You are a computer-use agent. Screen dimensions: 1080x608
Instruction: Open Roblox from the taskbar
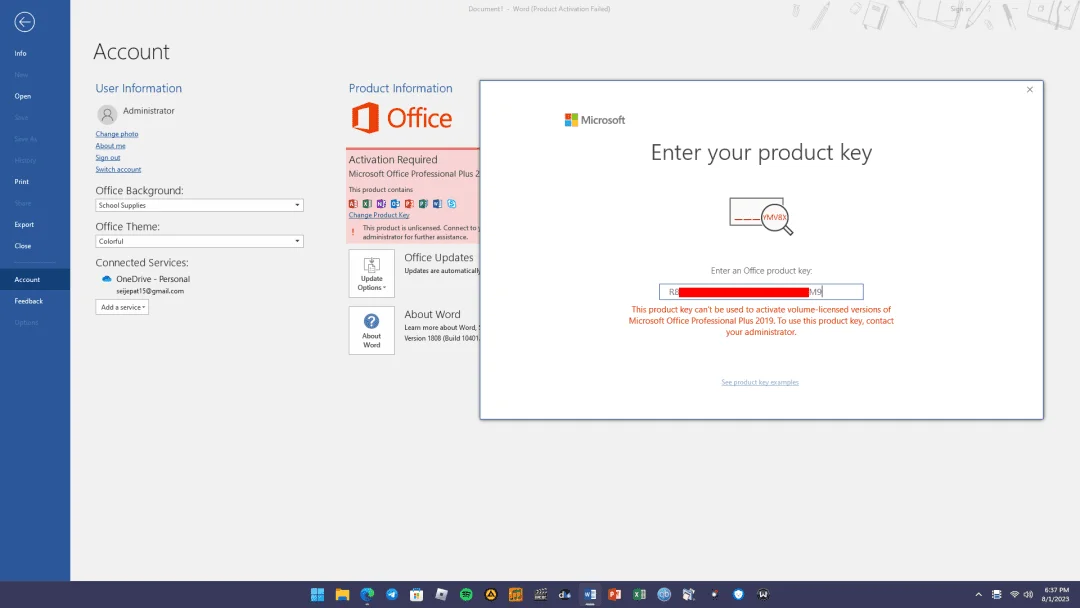(x=442, y=594)
